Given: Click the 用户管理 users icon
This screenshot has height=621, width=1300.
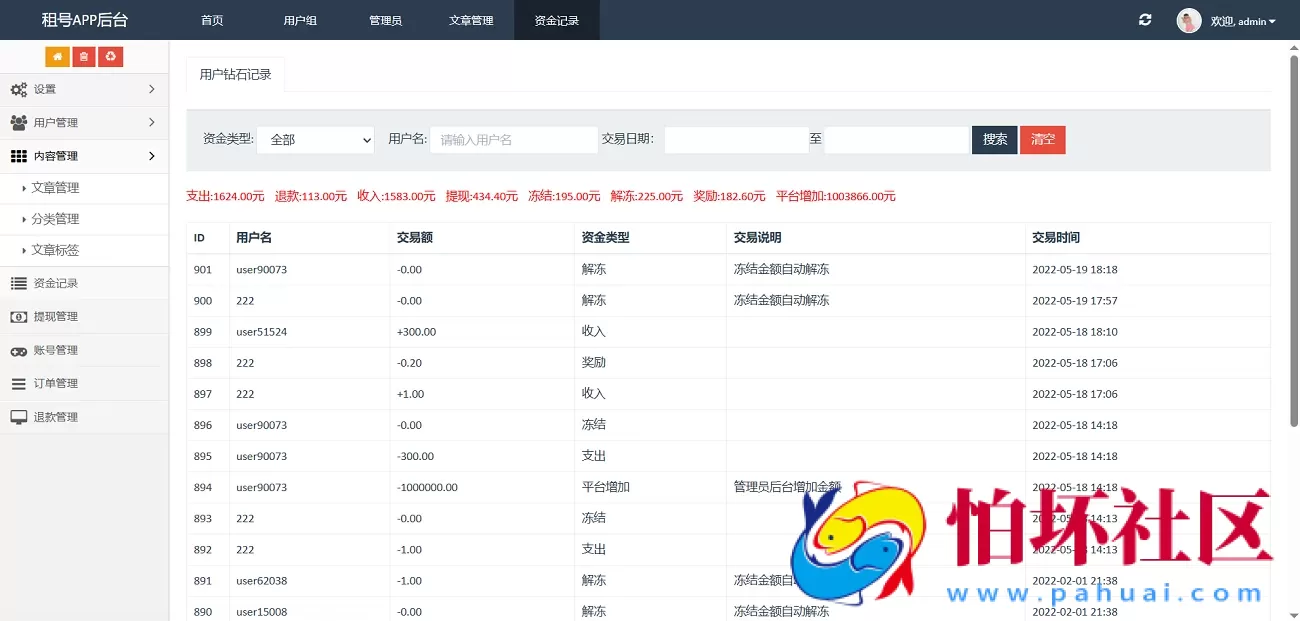Looking at the screenshot, I should (x=16, y=122).
